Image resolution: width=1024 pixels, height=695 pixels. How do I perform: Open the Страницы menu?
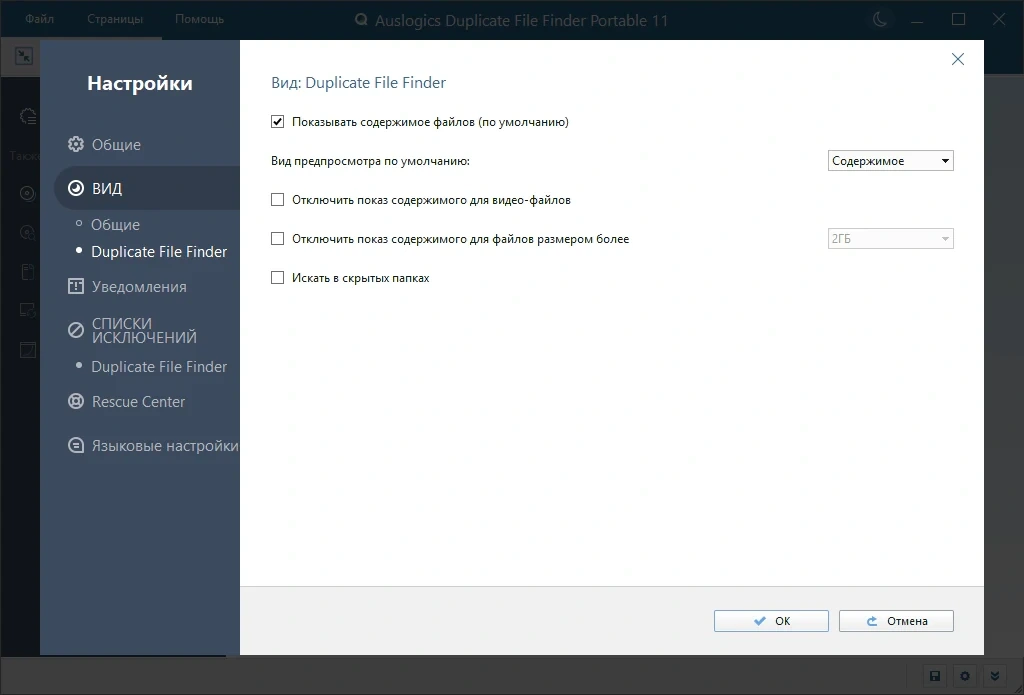(x=115, y=19)
